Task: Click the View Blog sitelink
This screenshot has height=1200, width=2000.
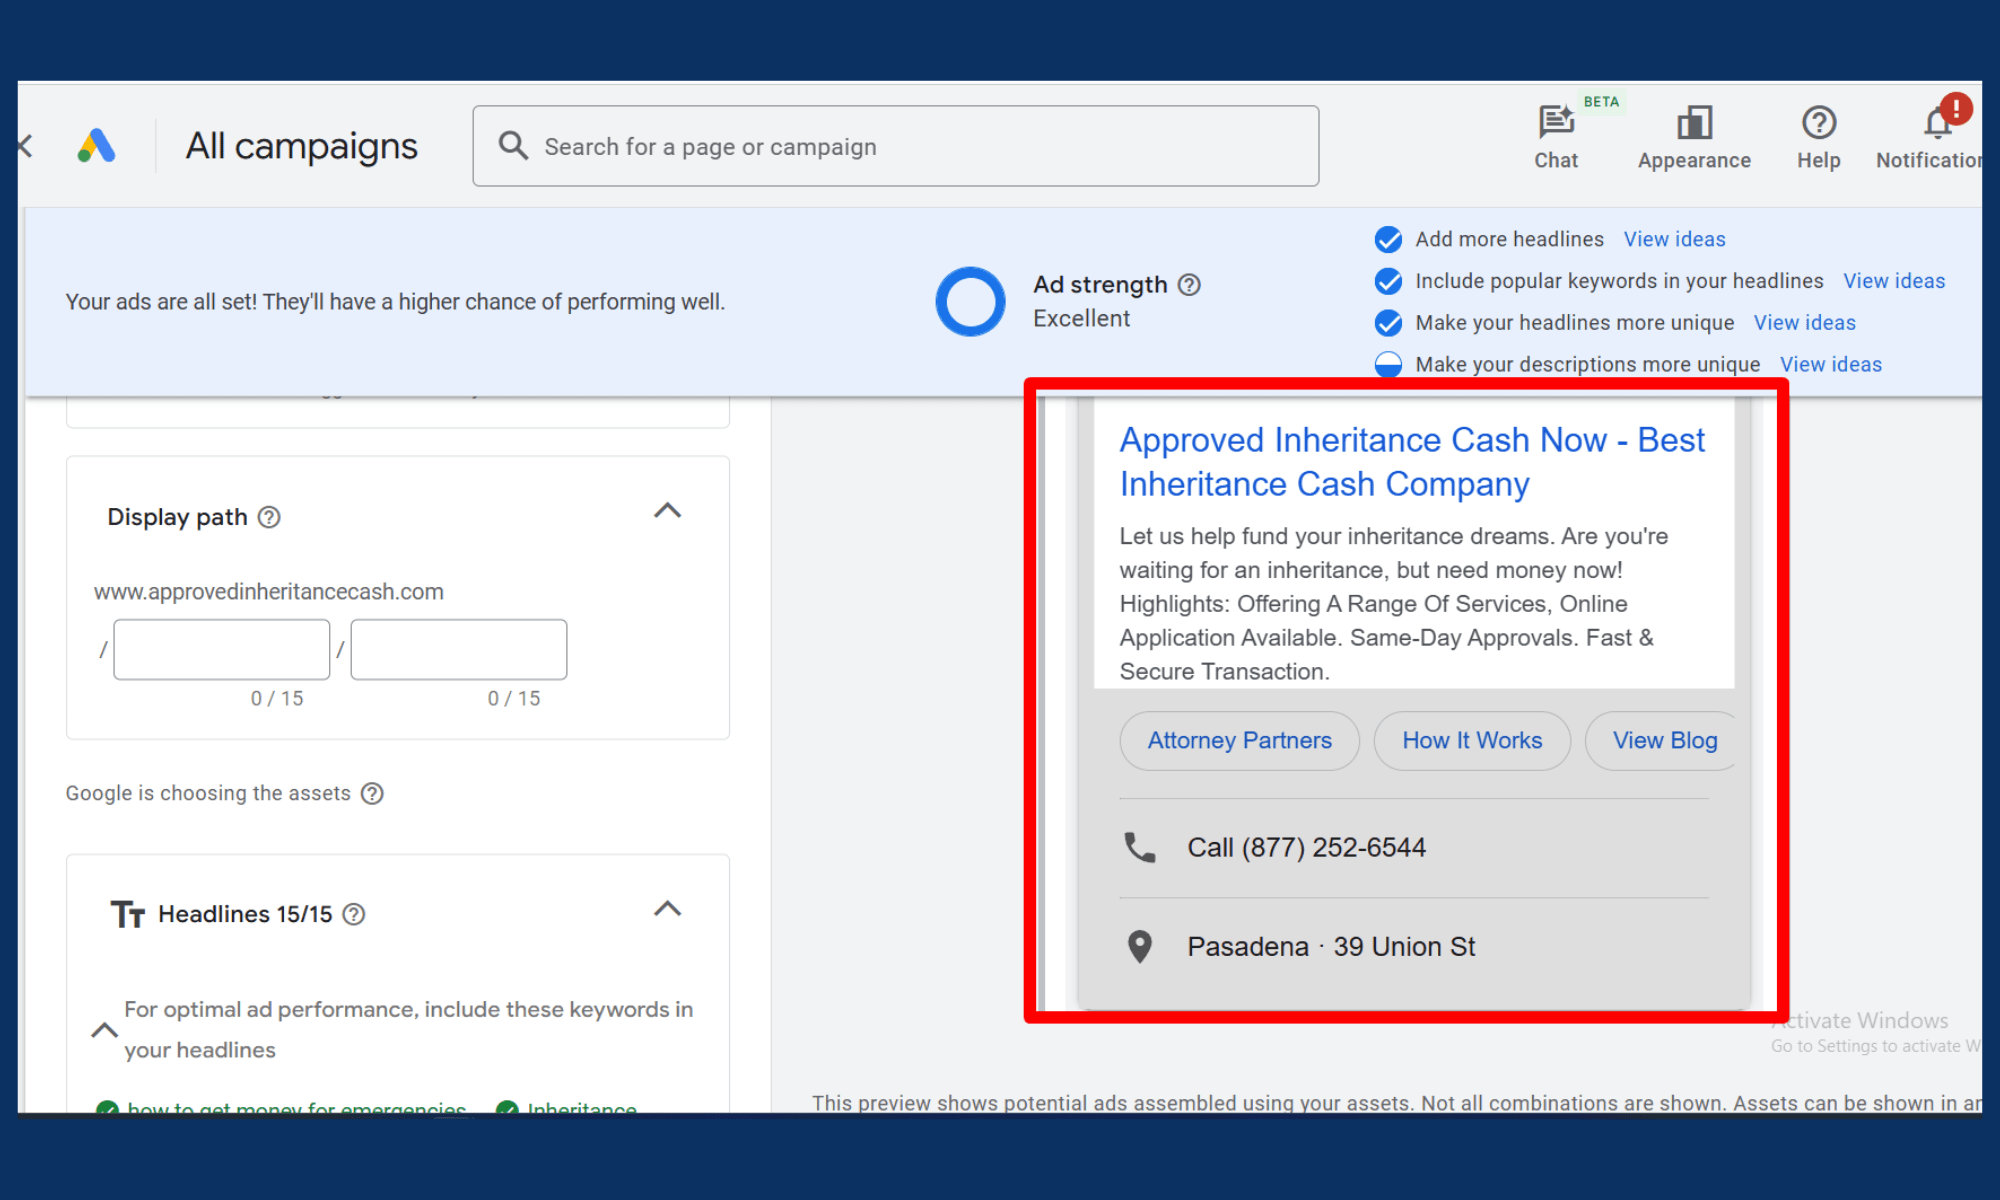Action: [1661, 741]
